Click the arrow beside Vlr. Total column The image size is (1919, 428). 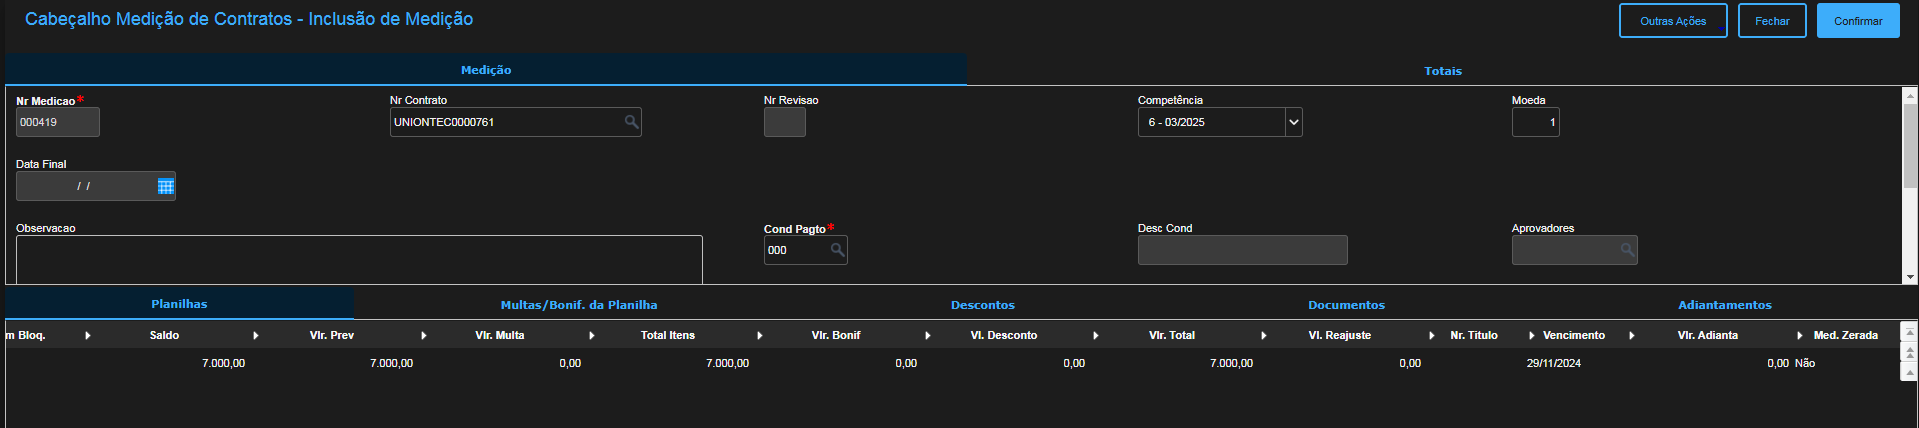click(x=1264, y=336)
